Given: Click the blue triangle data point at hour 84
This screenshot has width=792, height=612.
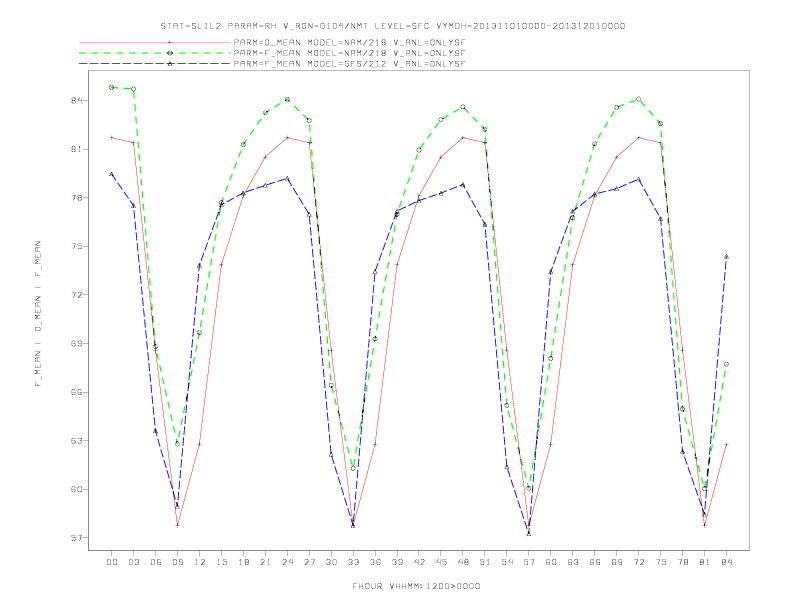Looking at the screenshot, I should [x=726, y=257].
